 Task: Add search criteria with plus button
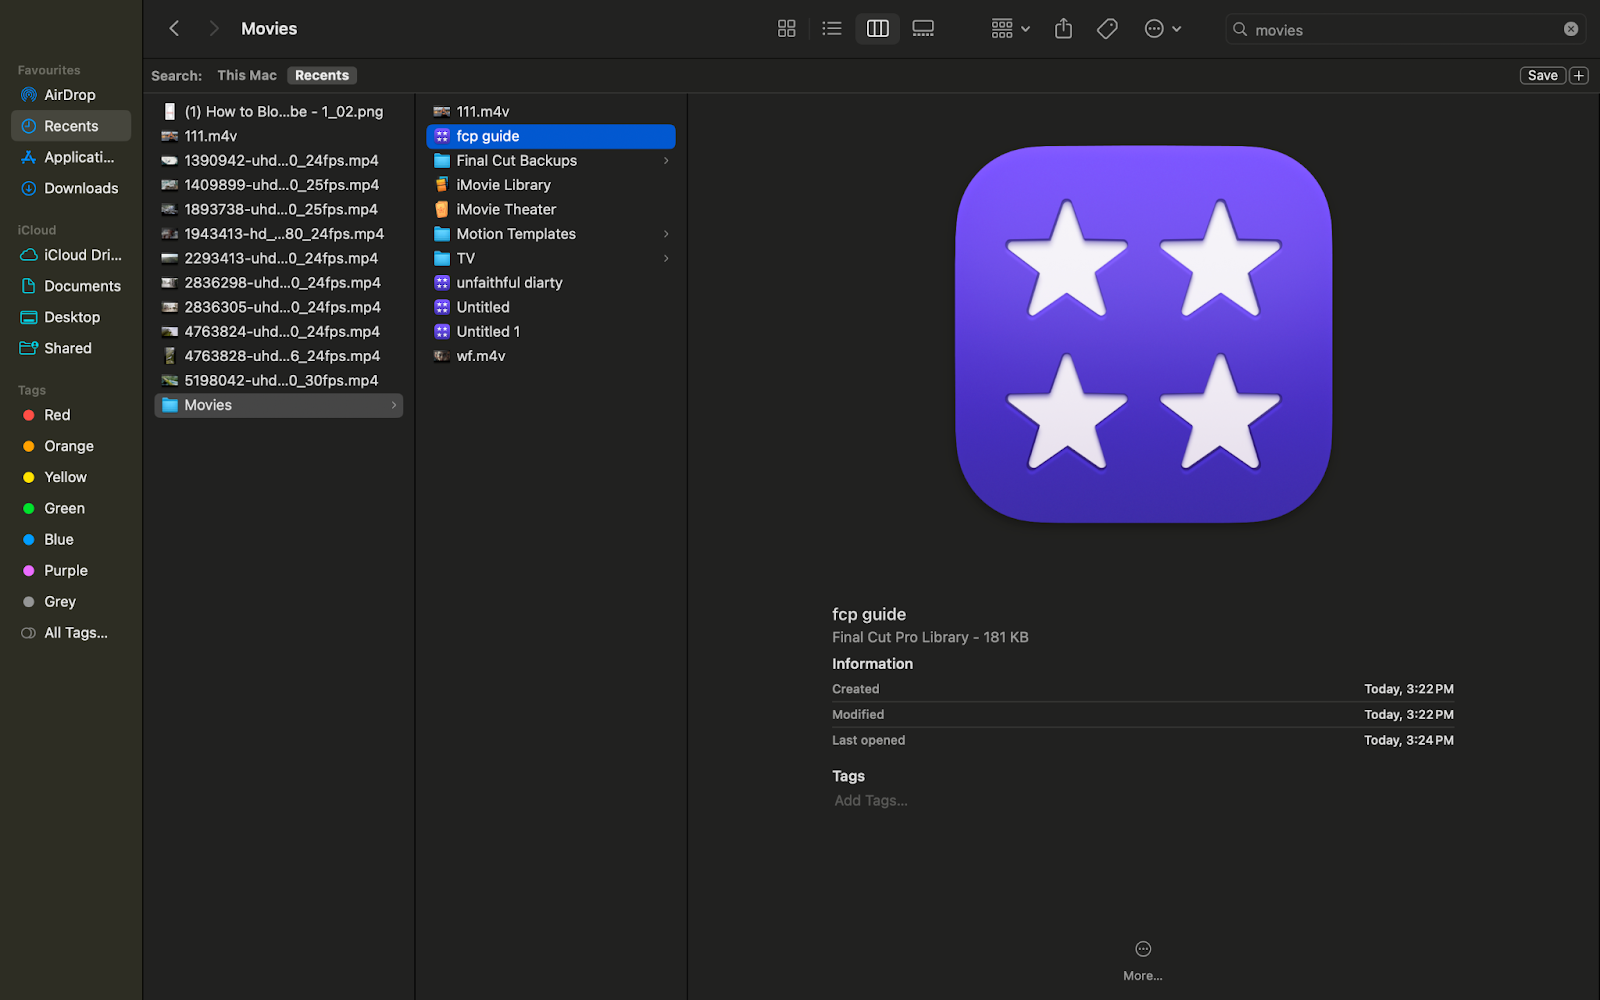1579,75
